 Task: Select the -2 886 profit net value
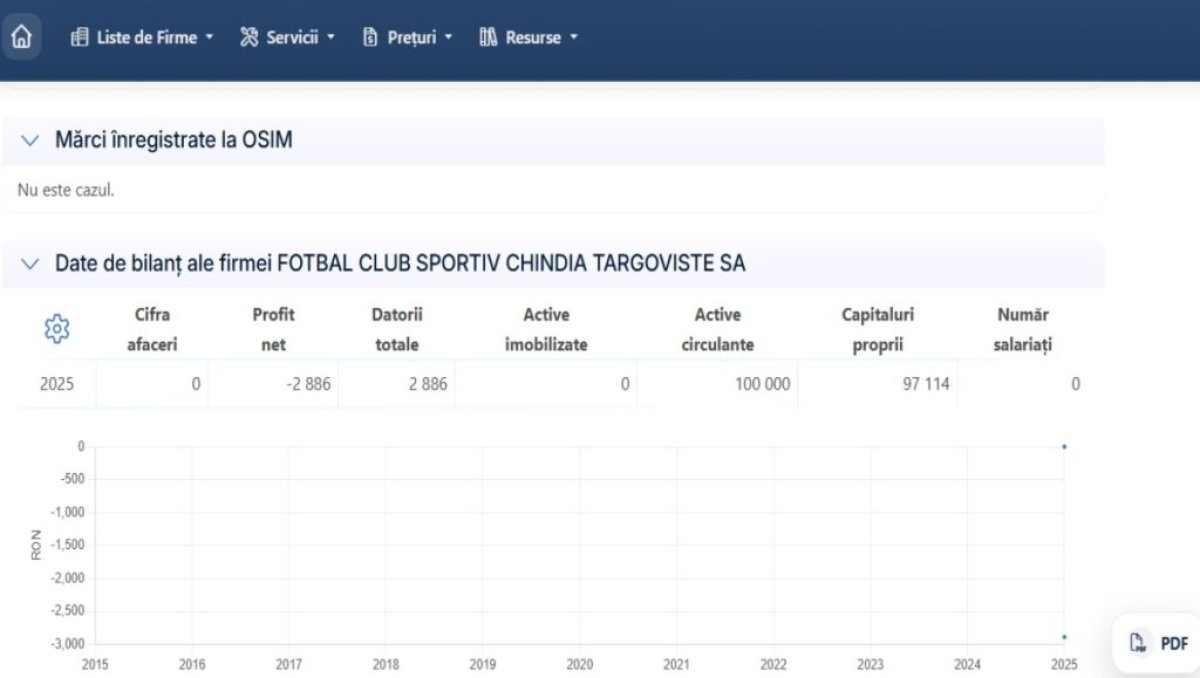tap(308, 384)
